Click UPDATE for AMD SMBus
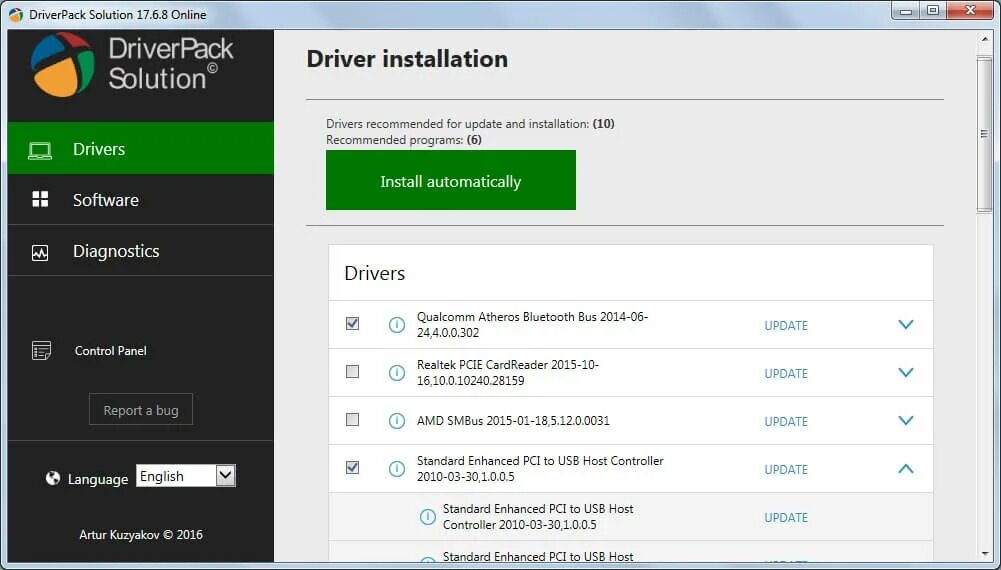This screenshot has width=1001, height=570. tap(786, 421)
